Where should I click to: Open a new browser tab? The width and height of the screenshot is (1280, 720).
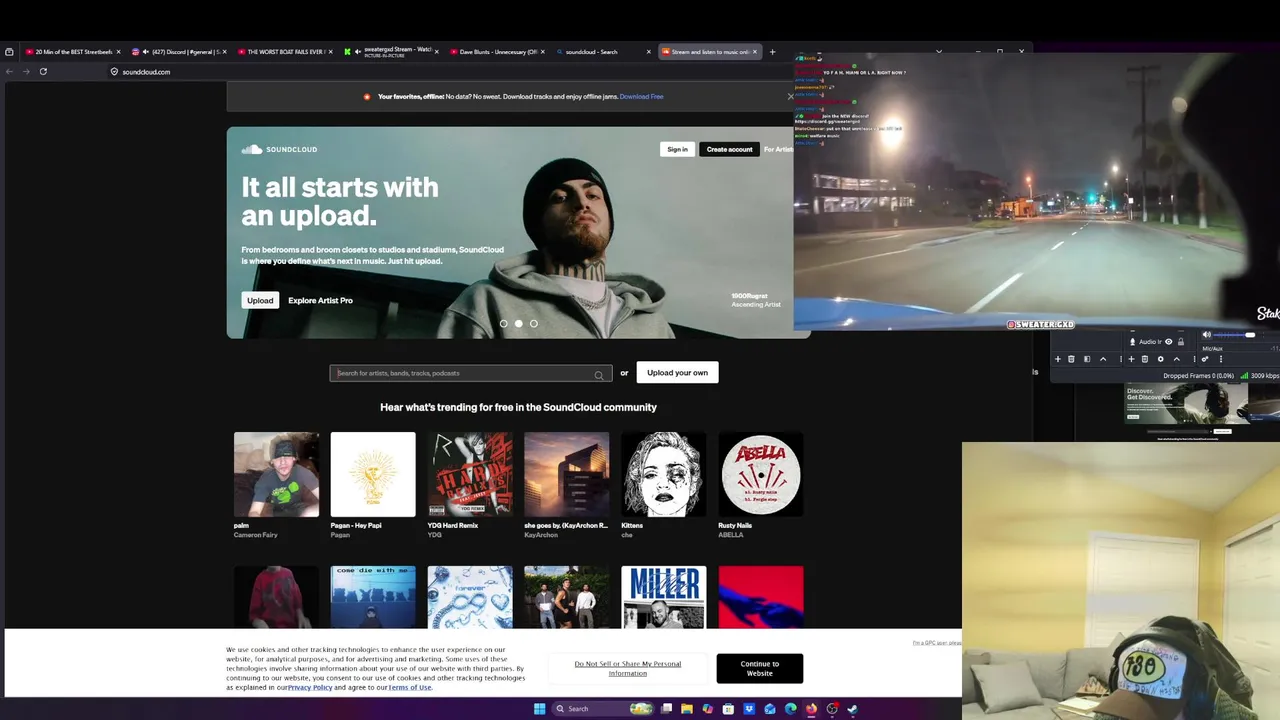click(772, 52)
